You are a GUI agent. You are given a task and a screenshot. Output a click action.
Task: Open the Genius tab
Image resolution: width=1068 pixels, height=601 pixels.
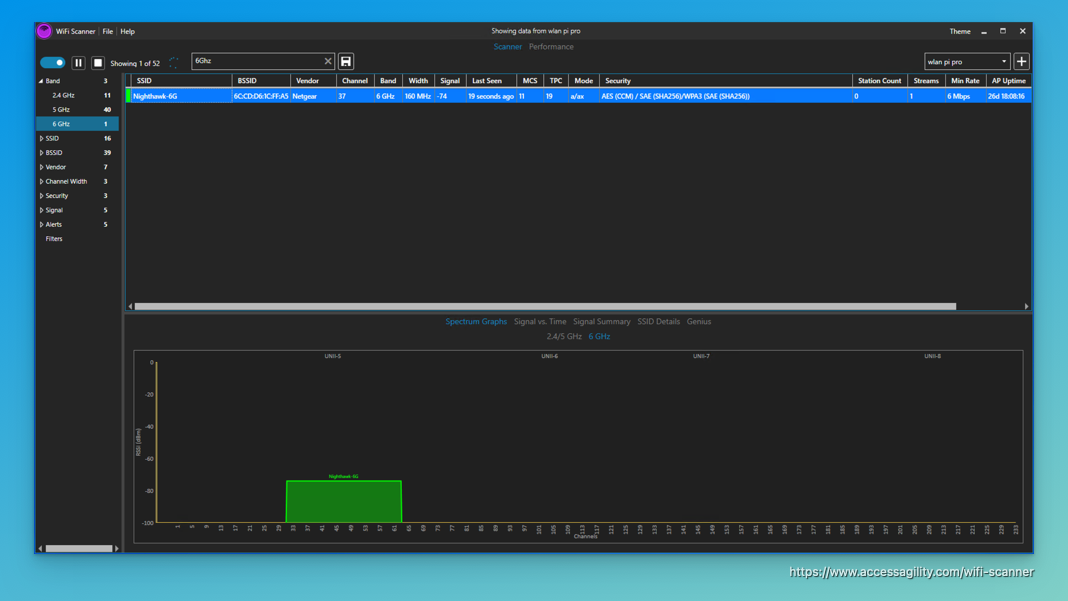click(x=699, y=322)
